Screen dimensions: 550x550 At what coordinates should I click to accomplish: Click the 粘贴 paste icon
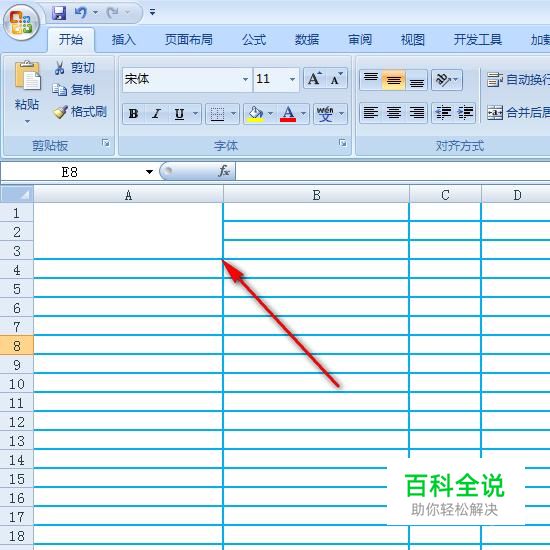(x=27, y=75)
